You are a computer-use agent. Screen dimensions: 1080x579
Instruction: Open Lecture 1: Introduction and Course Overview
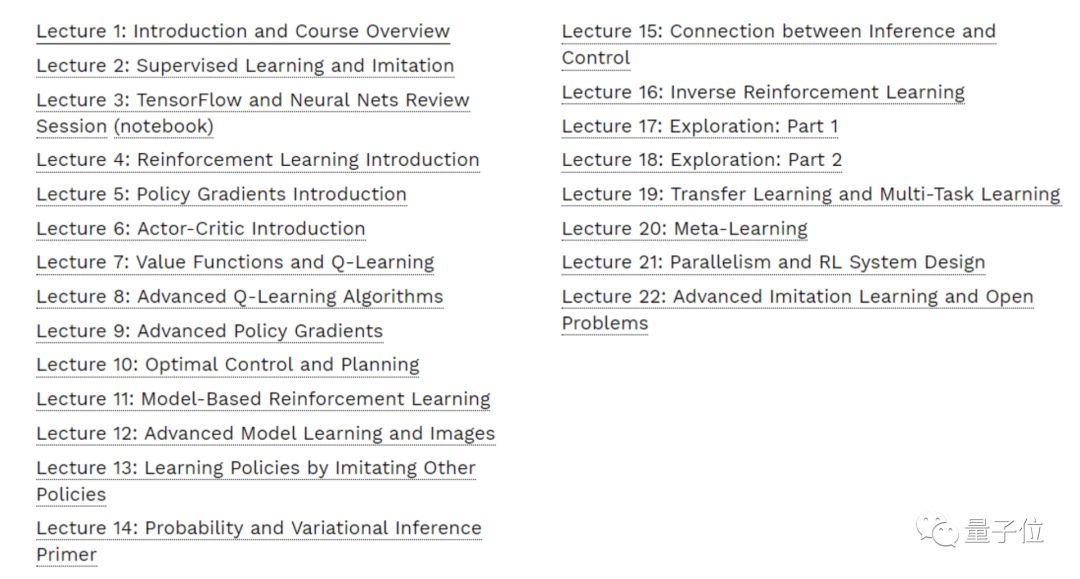point(243,32)
